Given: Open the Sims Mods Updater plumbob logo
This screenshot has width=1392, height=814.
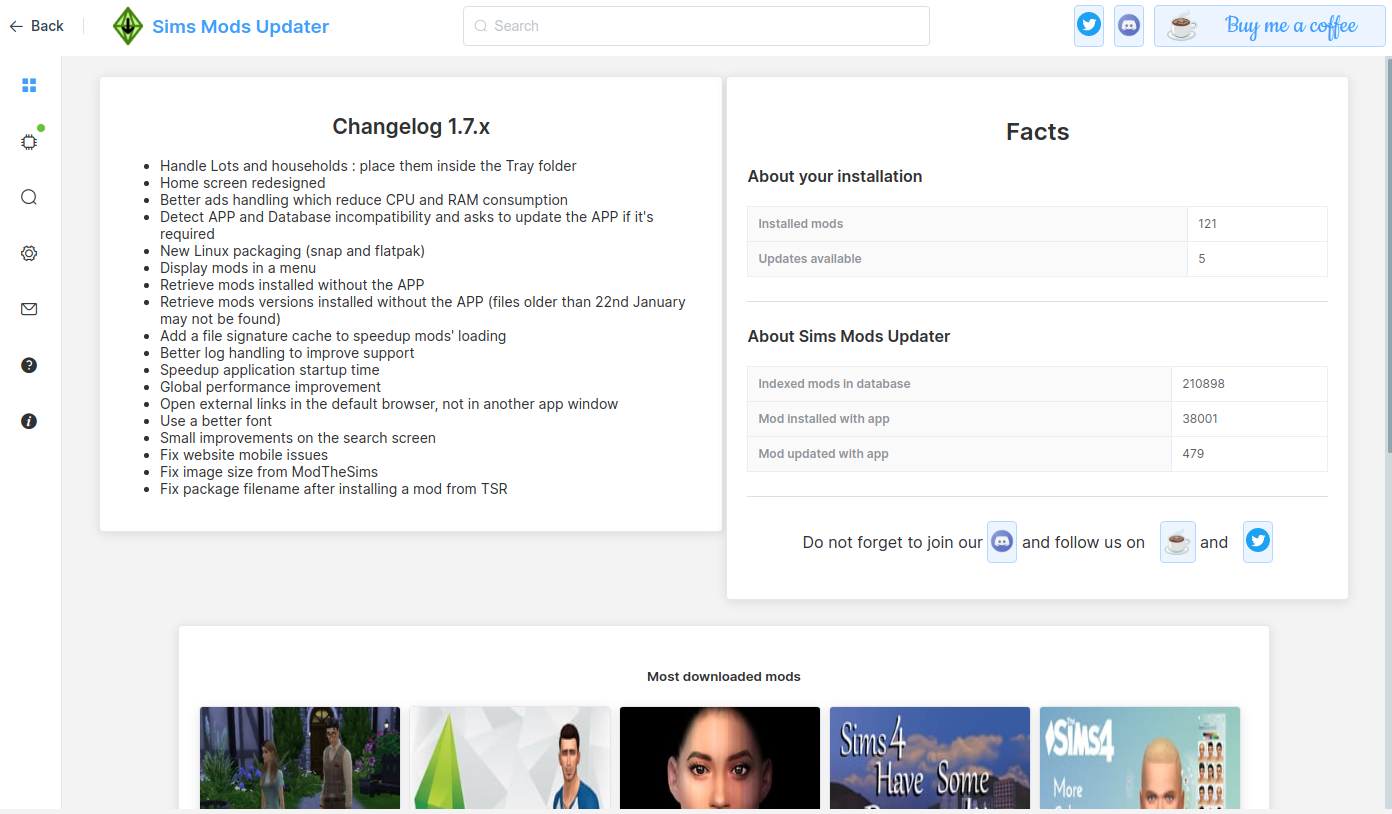Looking at the screenshot, I should tap(128, 26).
